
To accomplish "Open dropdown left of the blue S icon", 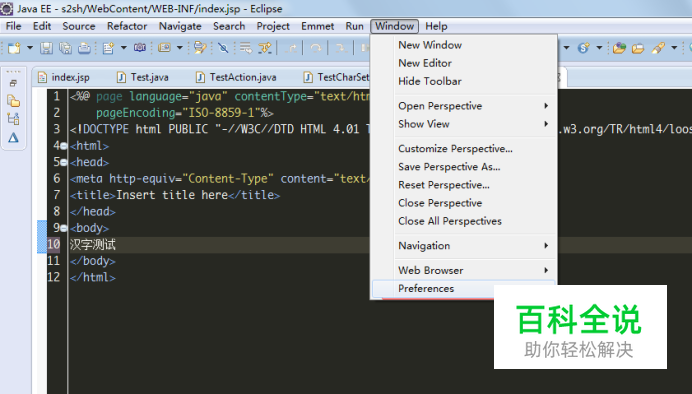I will click(566, 48).
